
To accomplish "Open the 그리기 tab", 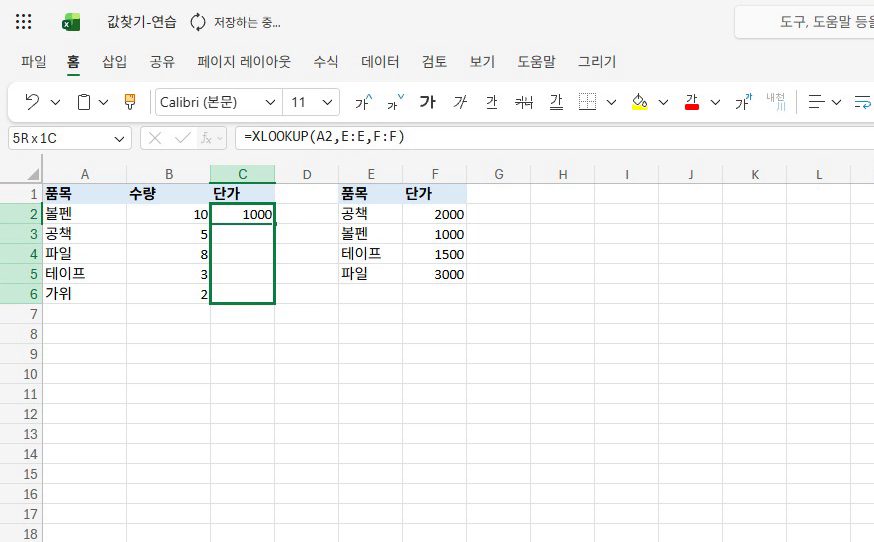I will (x=596, y=61).
